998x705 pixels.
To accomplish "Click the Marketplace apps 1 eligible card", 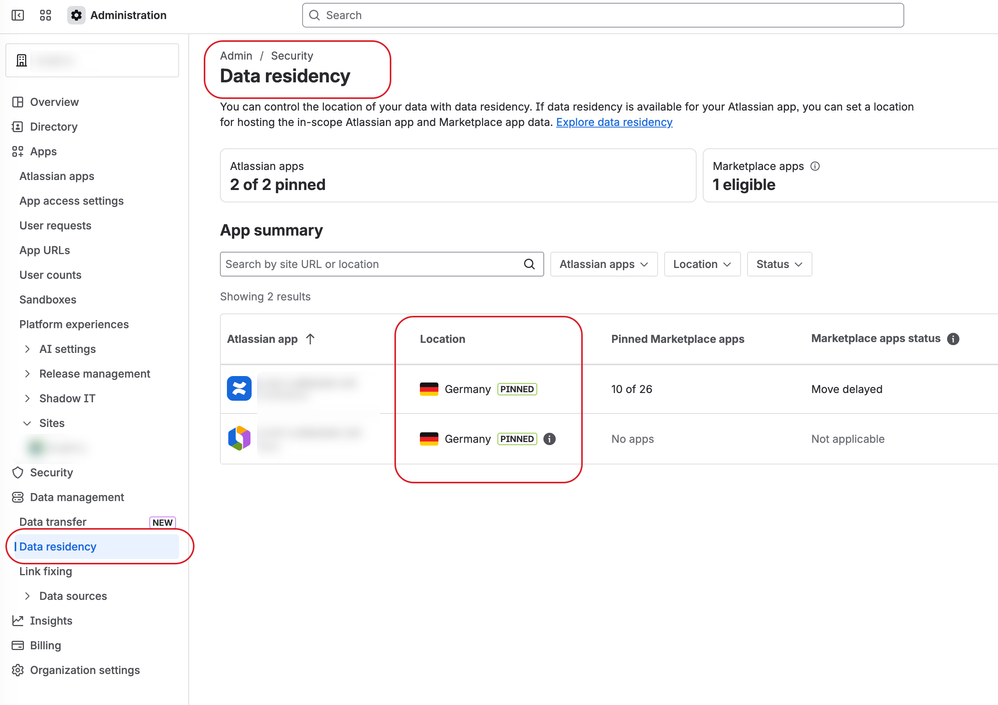I will [x=850, y=176].
